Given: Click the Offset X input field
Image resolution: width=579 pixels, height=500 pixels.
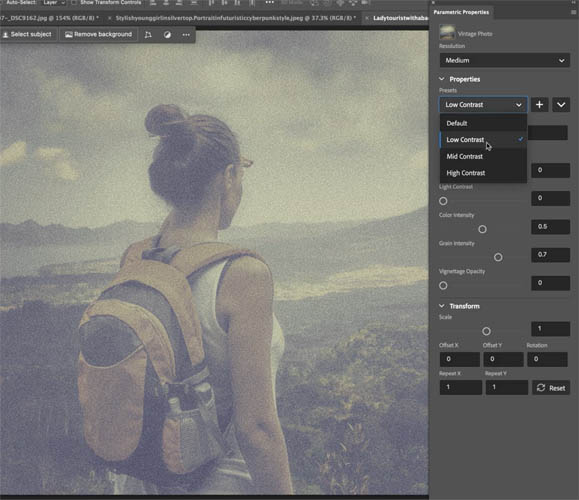Looking at the screenshot, I should click(x=460, y=359).
